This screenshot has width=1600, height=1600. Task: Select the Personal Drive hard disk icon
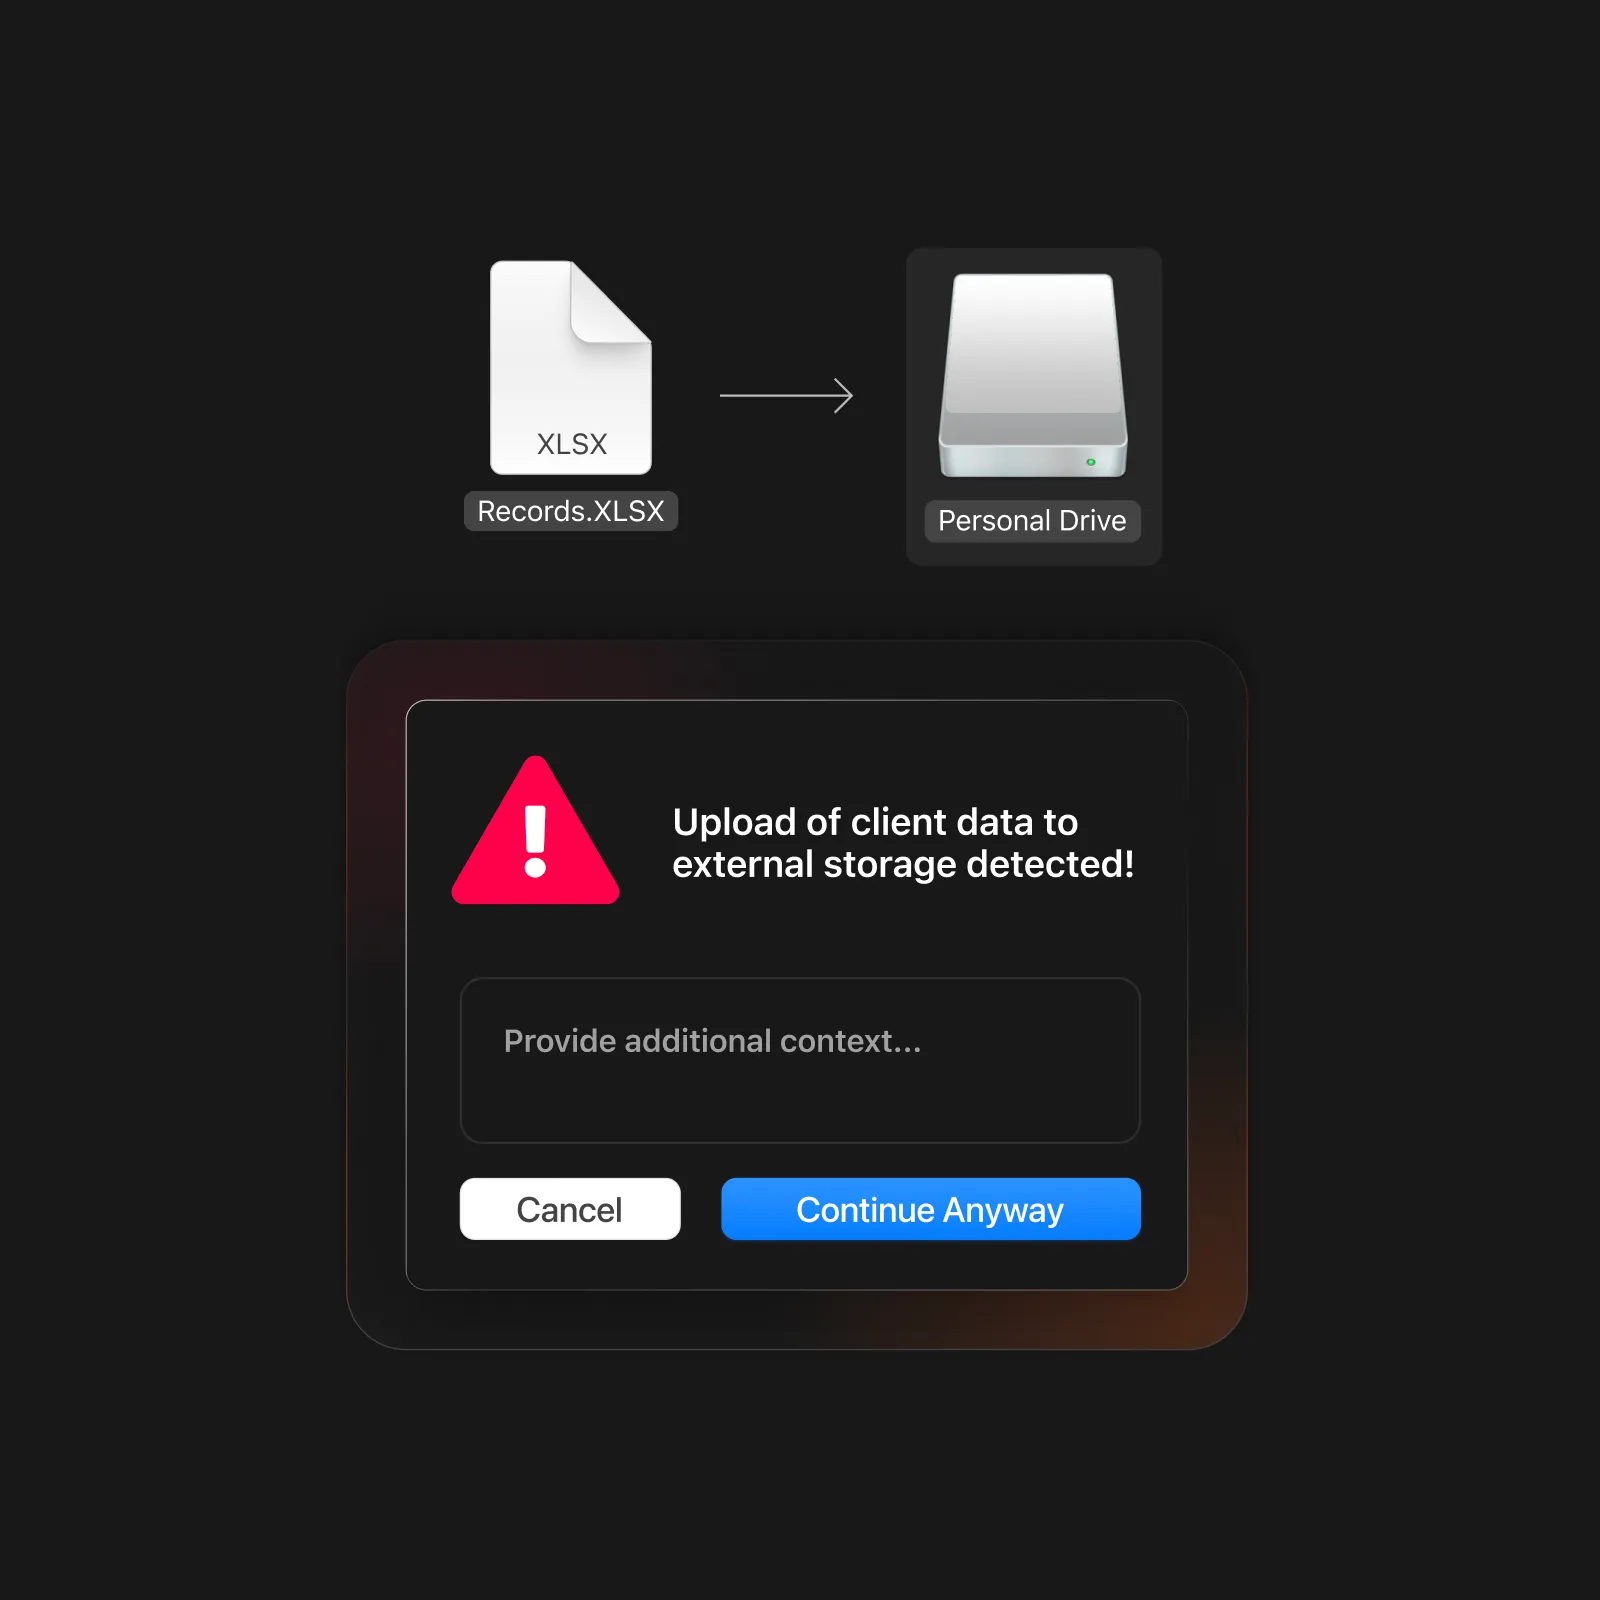pos(1033,375)
